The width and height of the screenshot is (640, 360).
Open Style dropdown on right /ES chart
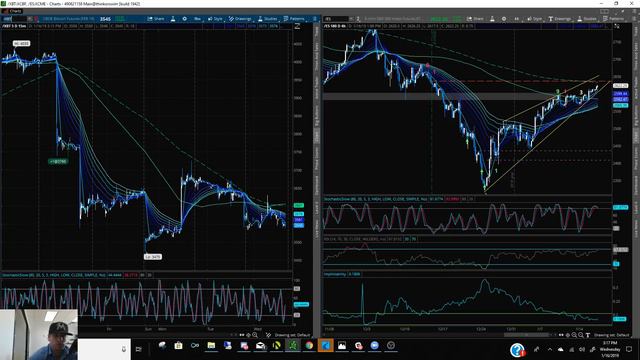(x=535, y=19)
